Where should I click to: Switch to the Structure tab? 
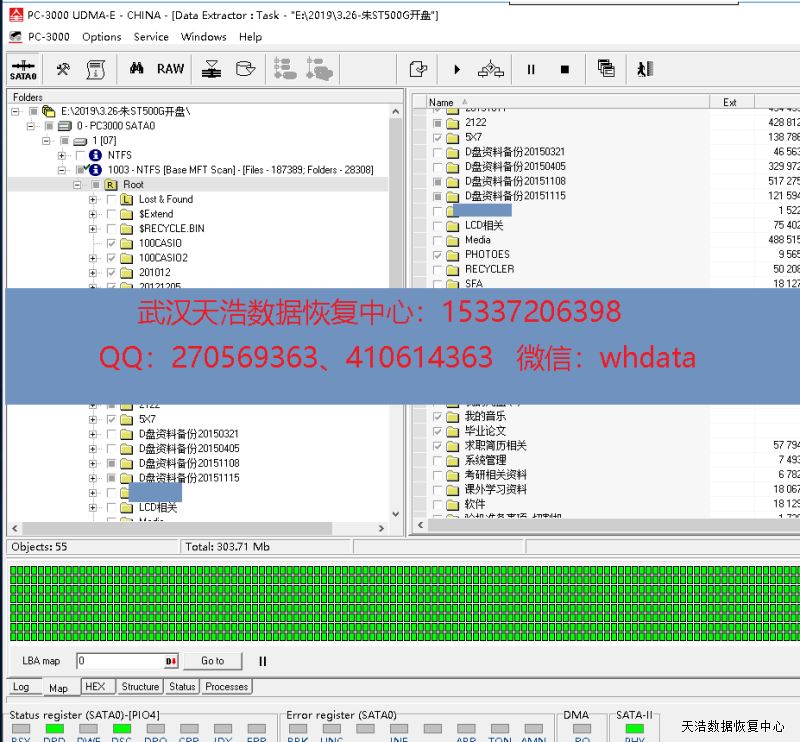tap(140, 687)
